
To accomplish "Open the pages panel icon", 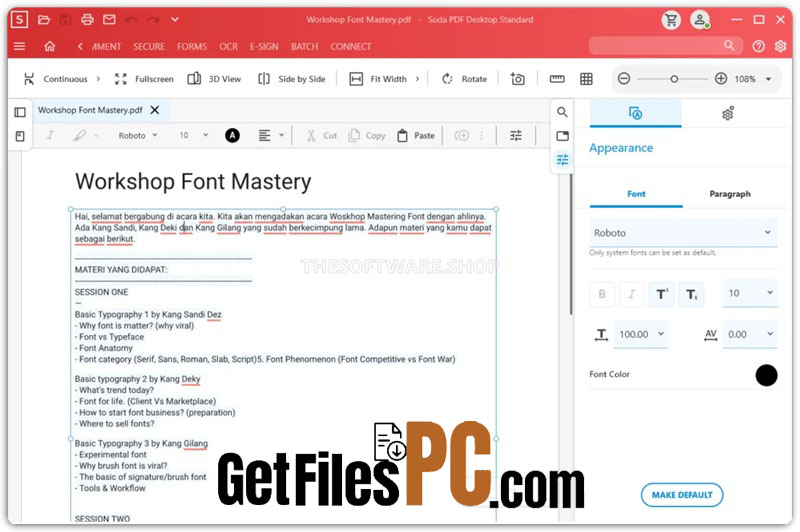I will tap(20, 136).
